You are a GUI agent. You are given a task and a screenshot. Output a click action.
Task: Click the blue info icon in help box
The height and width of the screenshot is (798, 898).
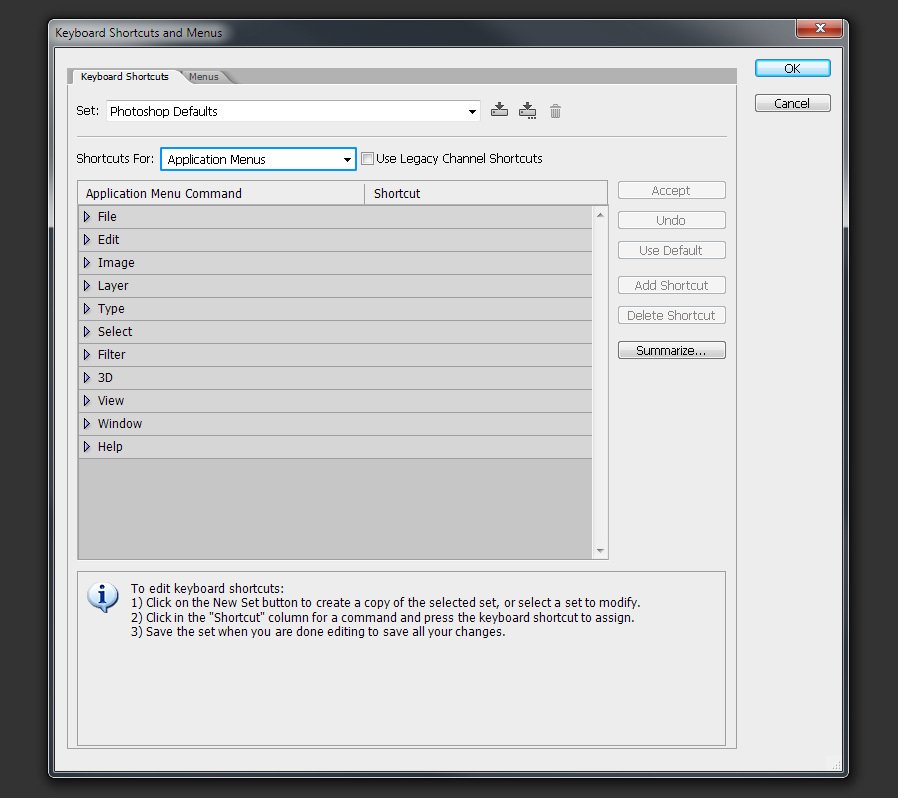pyautogui.click(x=103, y=597)
